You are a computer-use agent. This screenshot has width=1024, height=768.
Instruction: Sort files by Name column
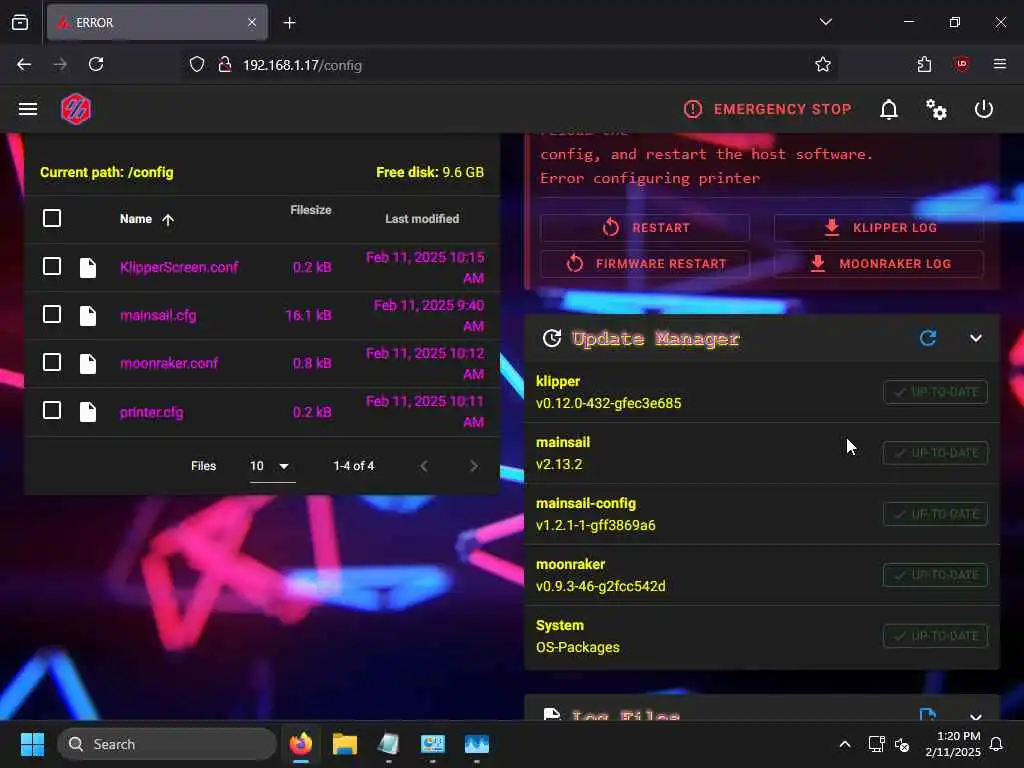(147, 219)
